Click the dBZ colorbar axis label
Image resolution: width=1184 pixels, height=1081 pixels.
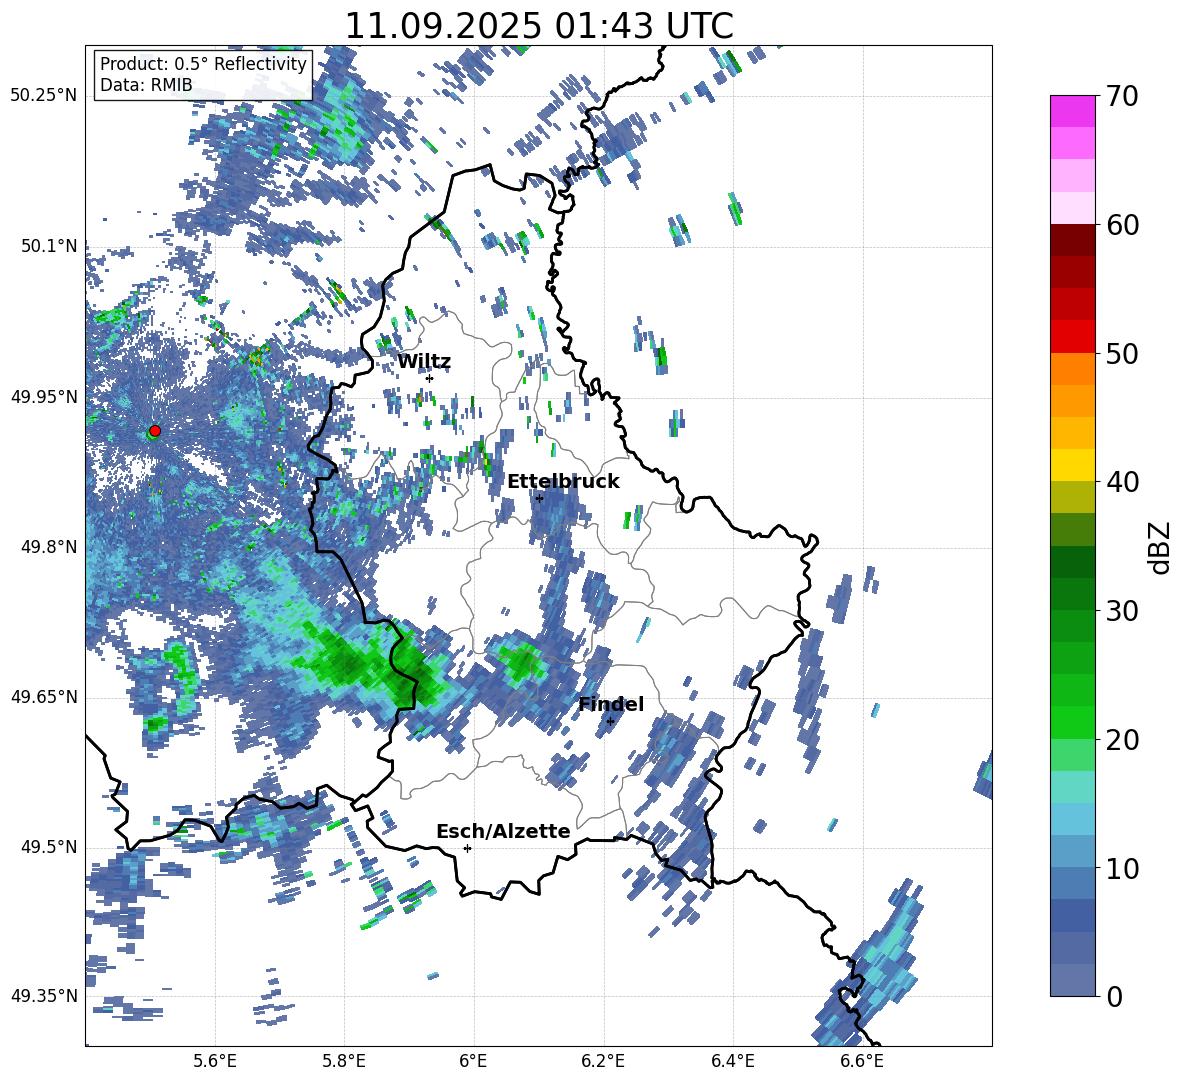(x=1159, y=547)
